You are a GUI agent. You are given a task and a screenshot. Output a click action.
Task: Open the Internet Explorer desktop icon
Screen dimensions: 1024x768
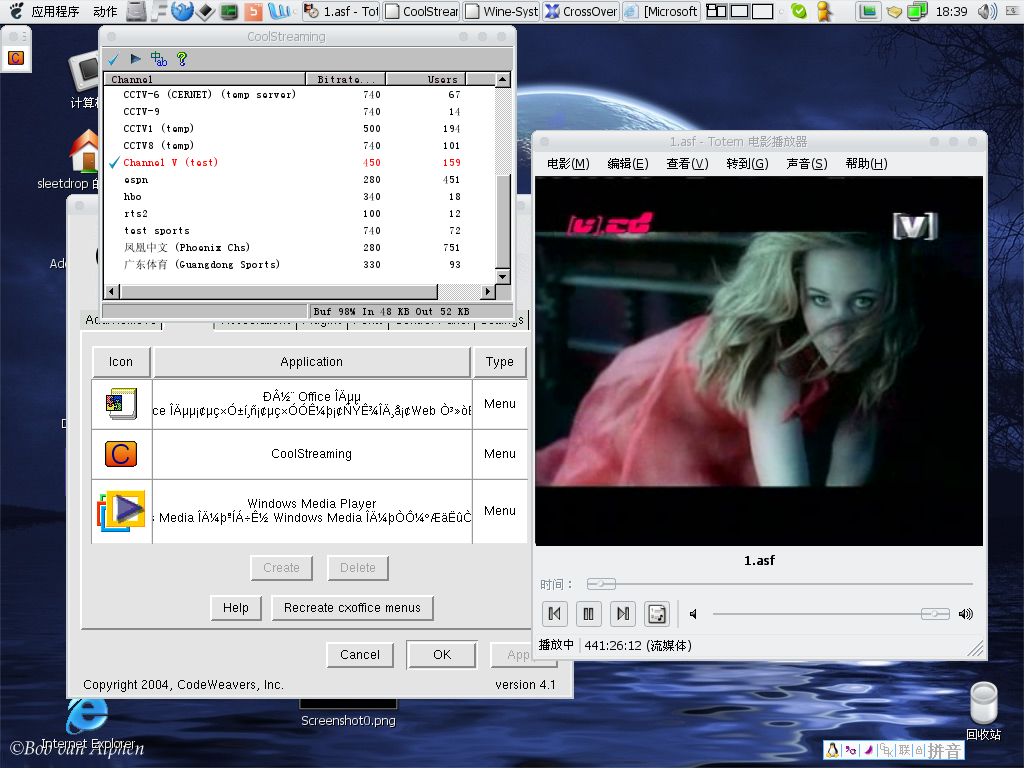(87, 715)
